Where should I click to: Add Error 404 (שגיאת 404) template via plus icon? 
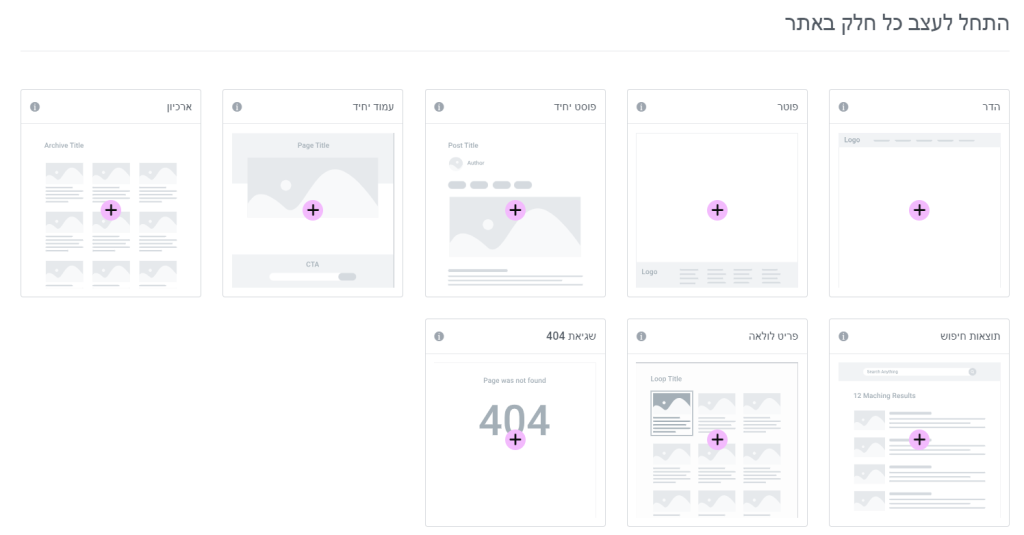[x=515, y=439]
